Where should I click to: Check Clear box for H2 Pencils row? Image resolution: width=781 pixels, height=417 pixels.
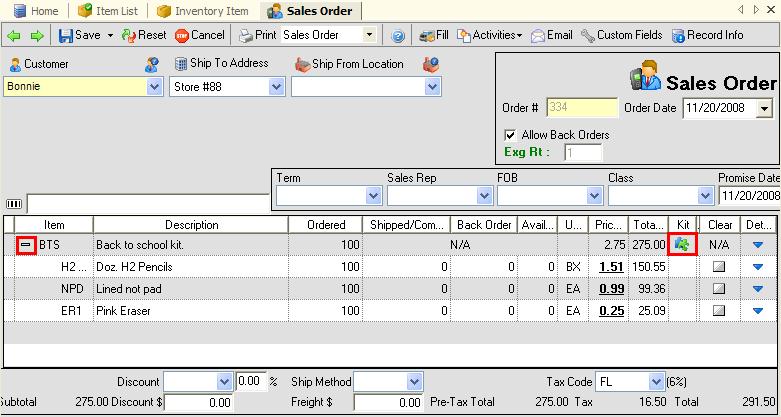(x=717, y=267)
